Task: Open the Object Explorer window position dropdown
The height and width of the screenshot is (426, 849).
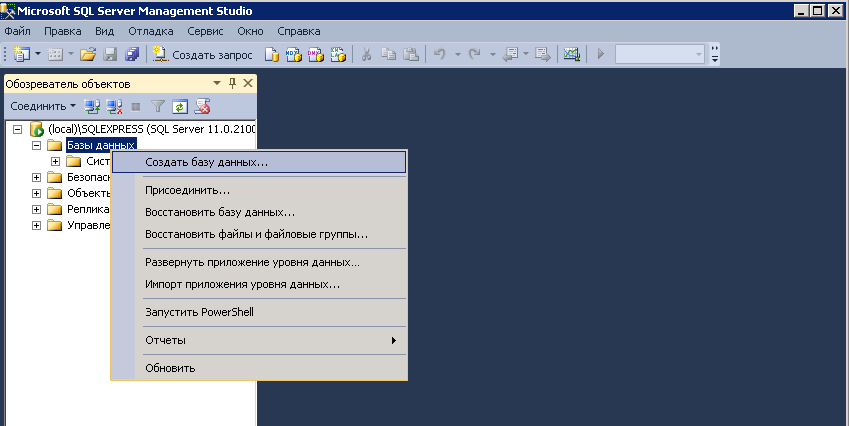Action: pyautogui.click(x=217, y=83)
